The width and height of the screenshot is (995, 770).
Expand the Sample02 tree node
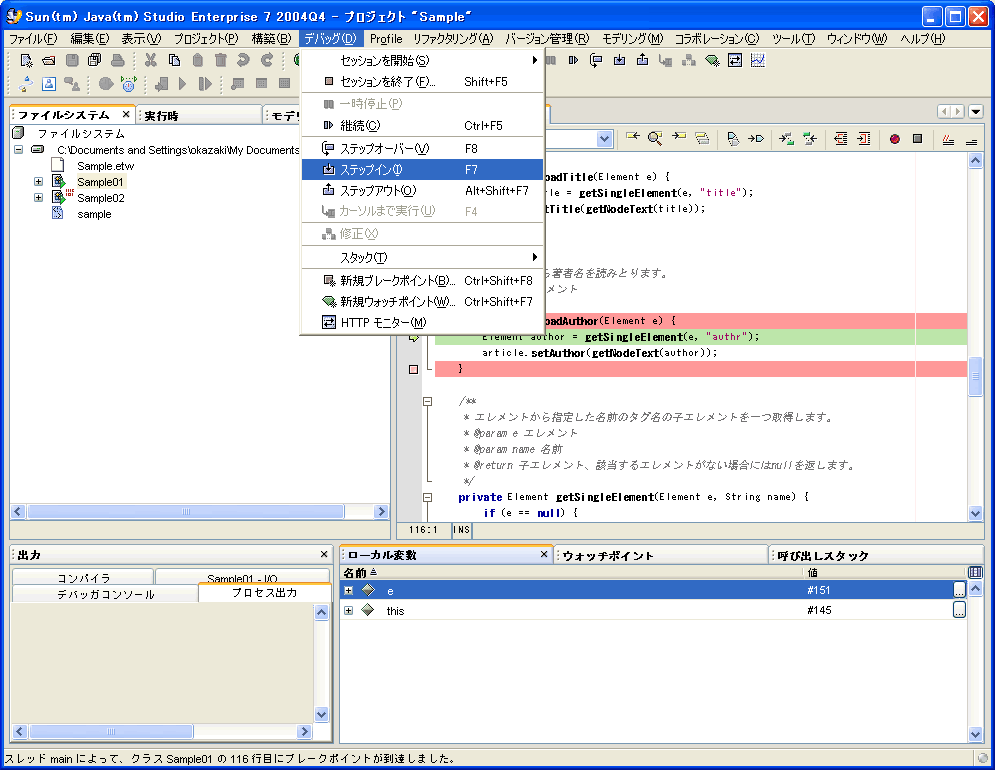point(39,197)
